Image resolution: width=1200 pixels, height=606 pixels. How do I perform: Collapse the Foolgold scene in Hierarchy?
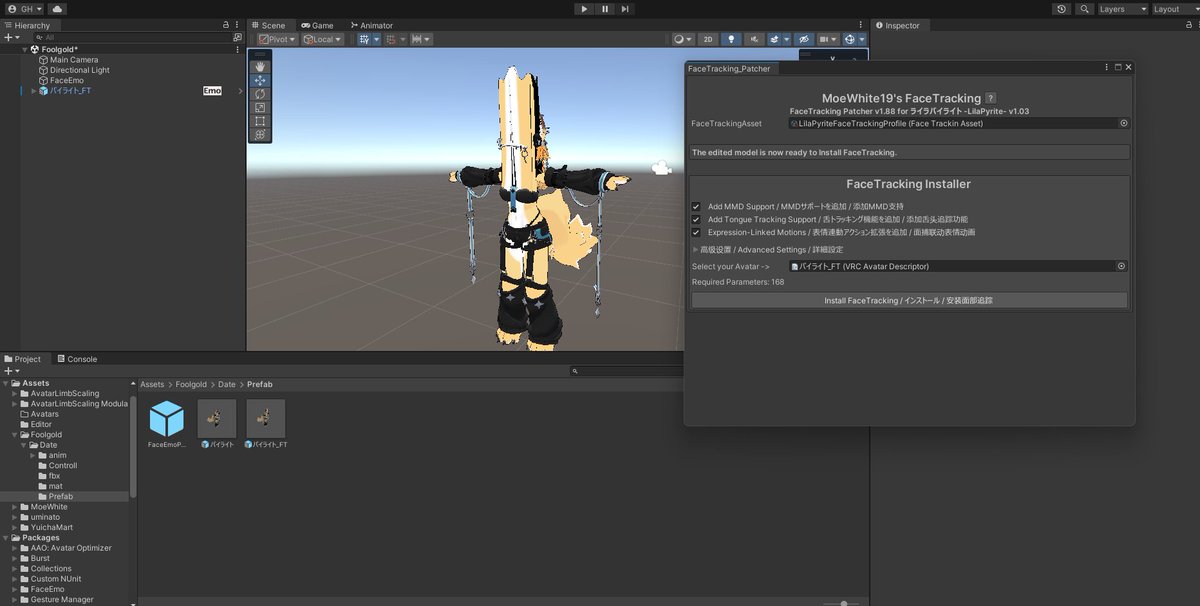pyautogui.click(x=23, y=49)
